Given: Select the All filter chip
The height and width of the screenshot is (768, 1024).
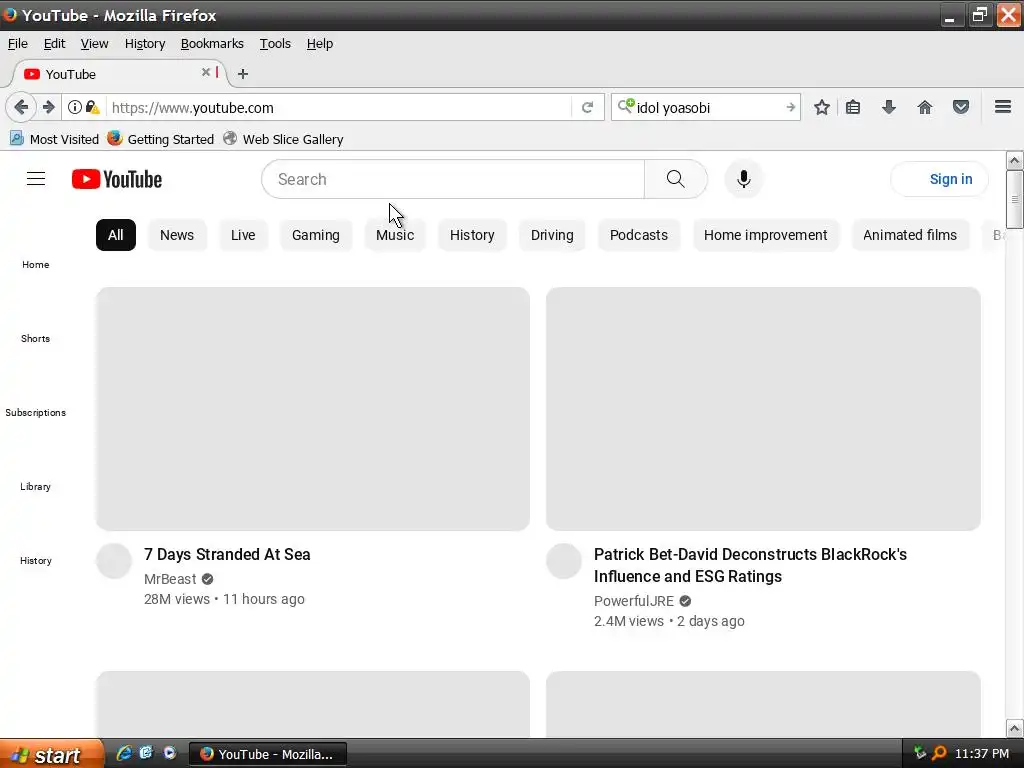Looking at the screenshot, I should [116, 235].
